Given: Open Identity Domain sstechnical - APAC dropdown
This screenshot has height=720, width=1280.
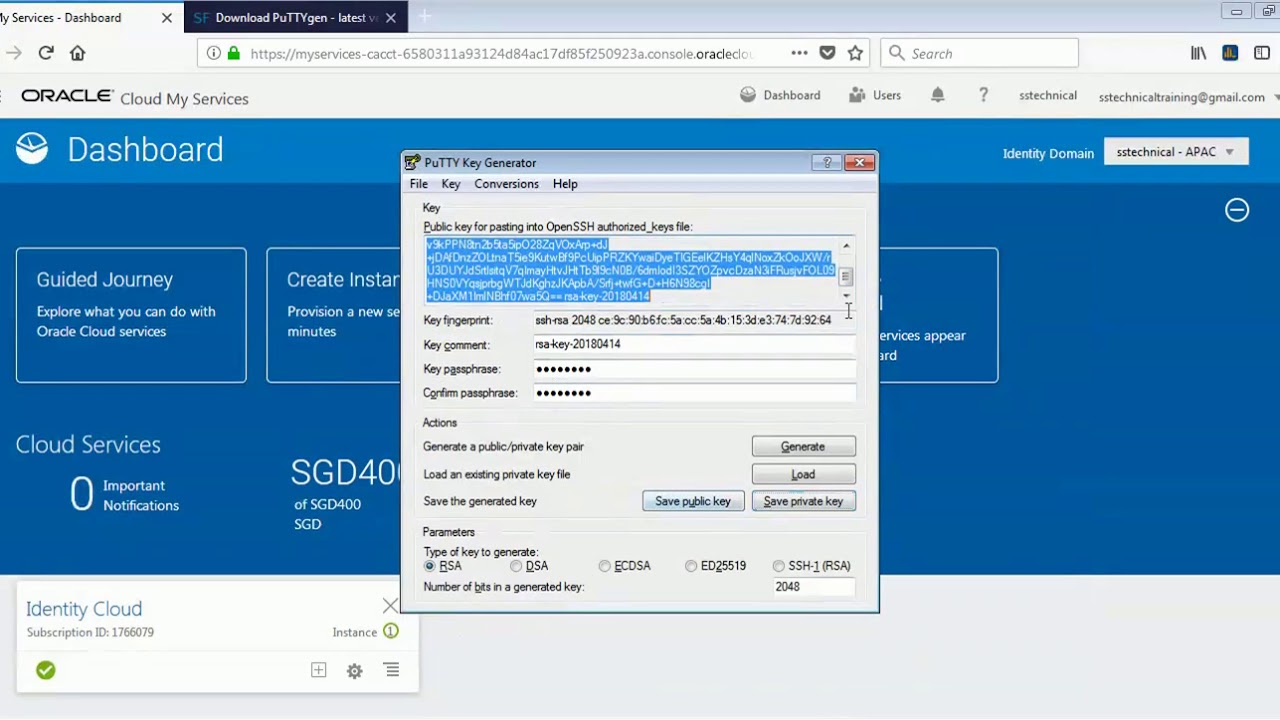Looking at the screenshot, I should pyautogui.click(x=1175, y=152).
